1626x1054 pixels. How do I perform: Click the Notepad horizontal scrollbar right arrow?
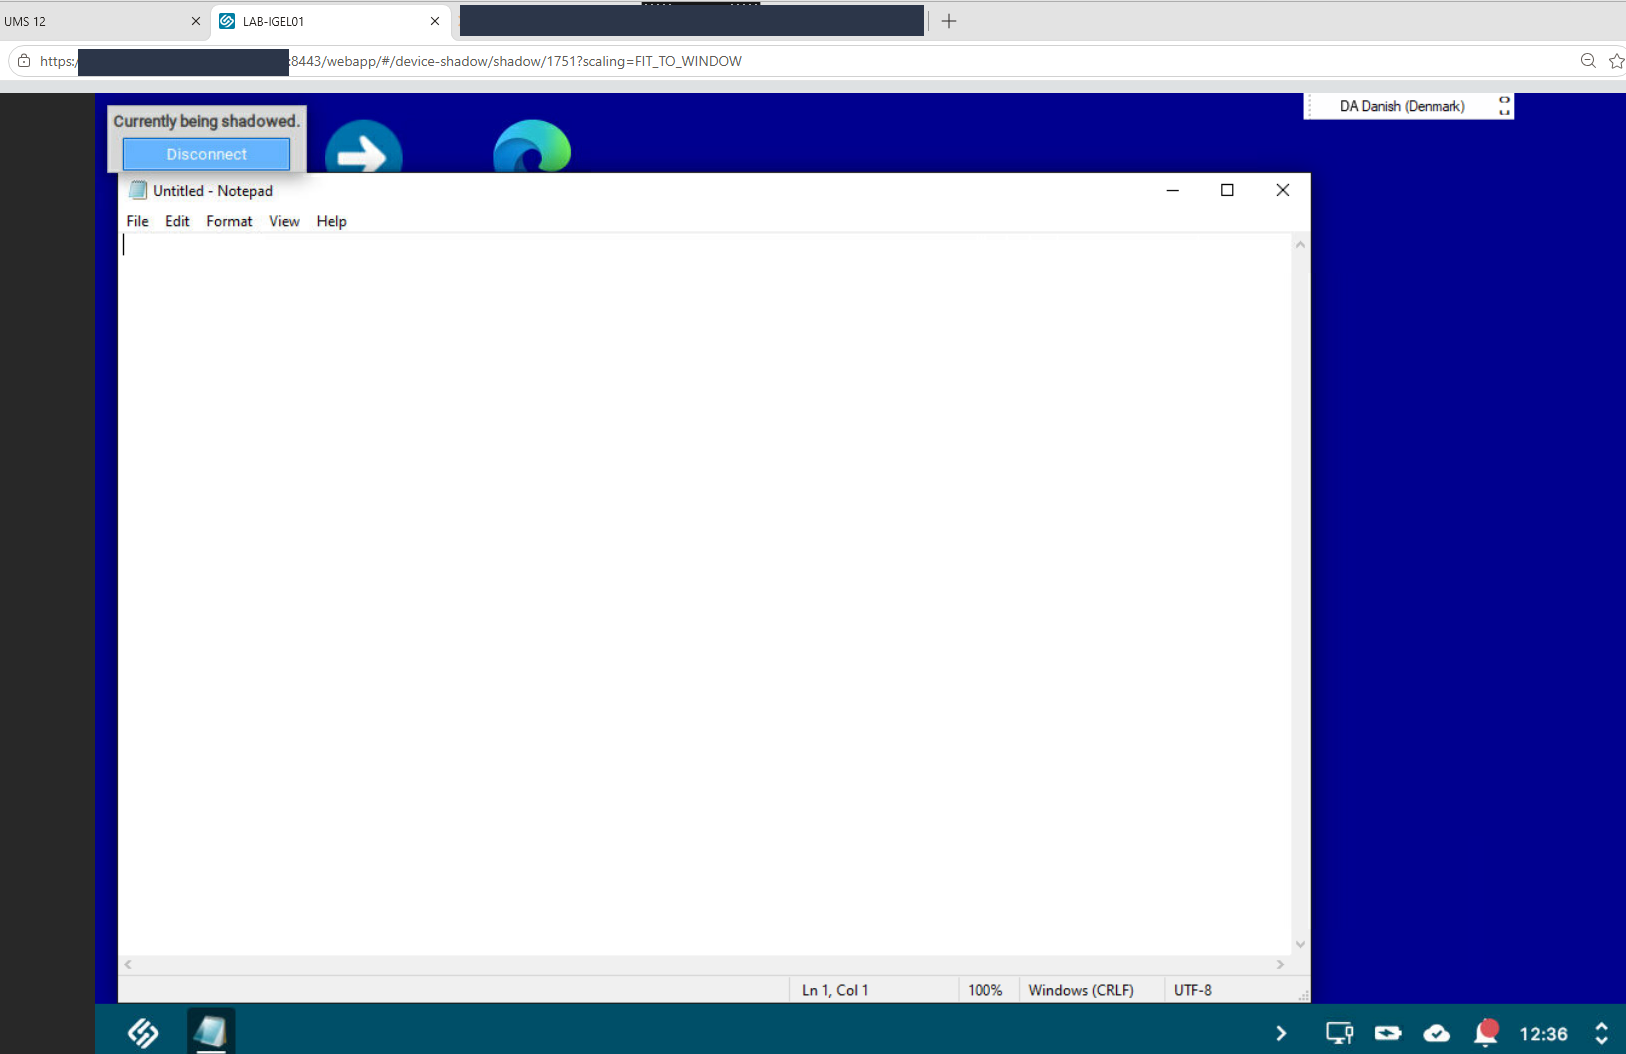point(1280,964)
